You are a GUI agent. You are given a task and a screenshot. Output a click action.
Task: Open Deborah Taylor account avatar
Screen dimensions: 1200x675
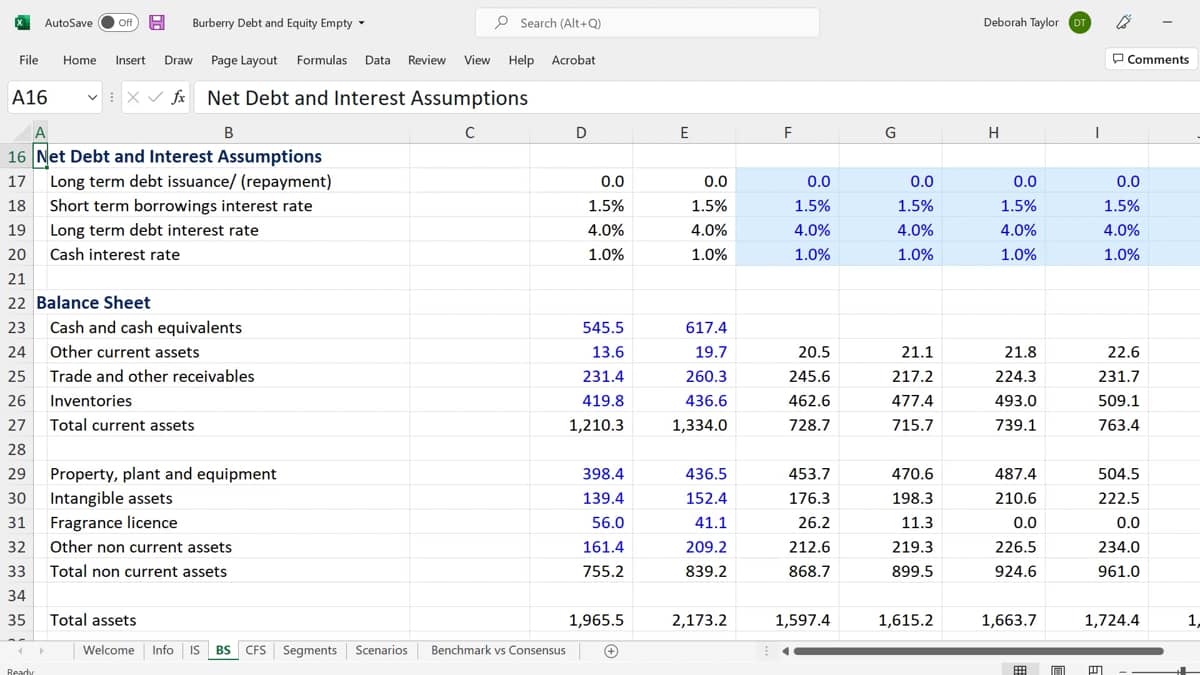(1079, 22)
